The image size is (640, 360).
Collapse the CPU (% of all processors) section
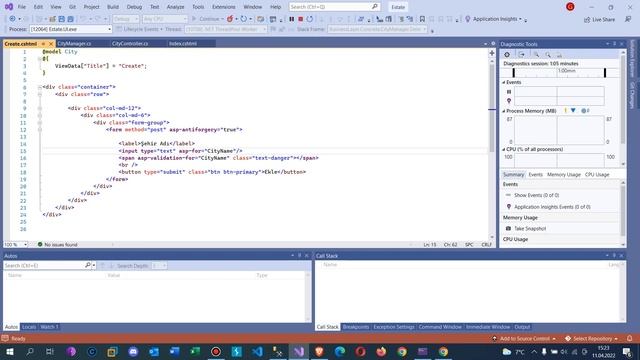tap(504, 149)
